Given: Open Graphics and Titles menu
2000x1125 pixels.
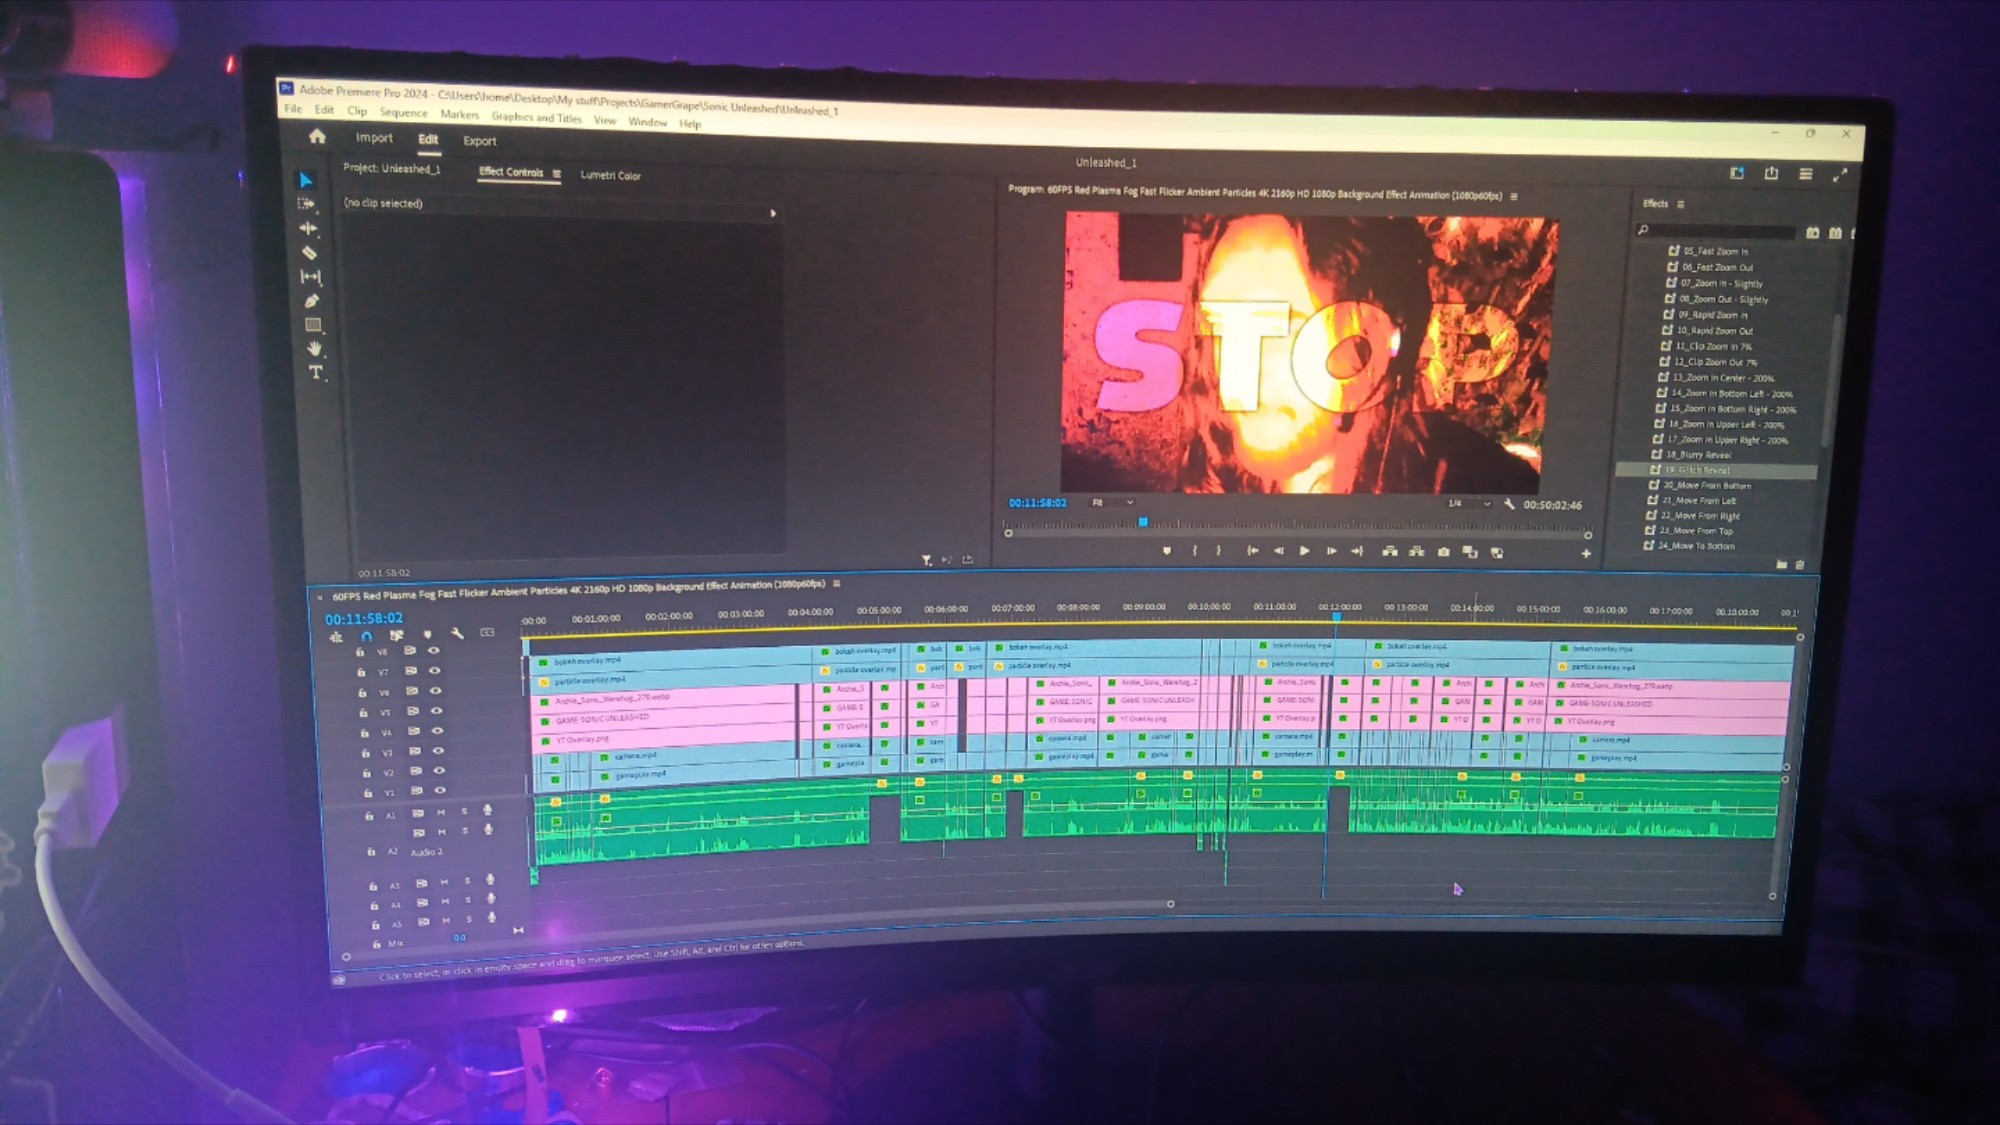Looking at the screenshot, I should tap(536, 117).
